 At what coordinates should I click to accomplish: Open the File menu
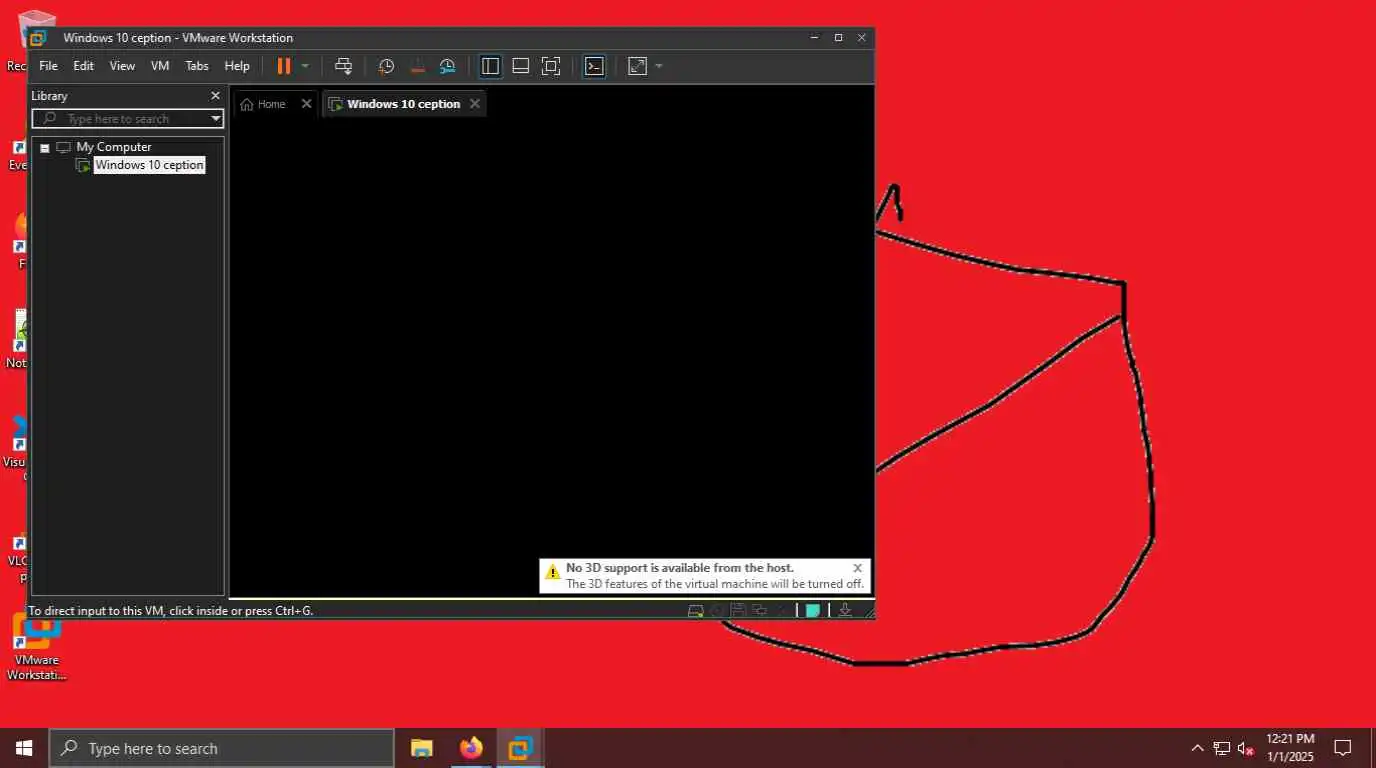pos(48,66)
